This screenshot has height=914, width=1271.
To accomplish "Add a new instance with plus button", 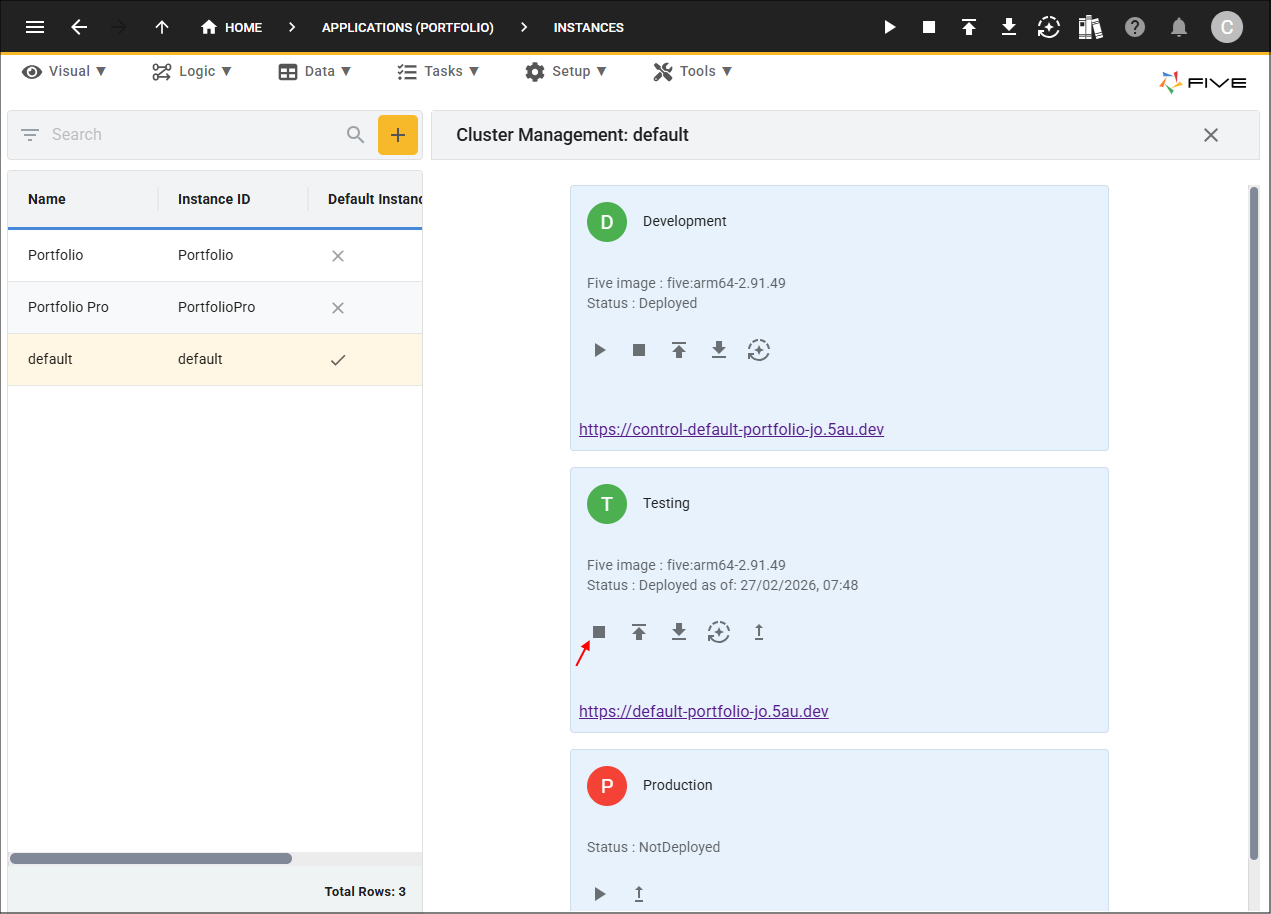I will coord(398,135).
